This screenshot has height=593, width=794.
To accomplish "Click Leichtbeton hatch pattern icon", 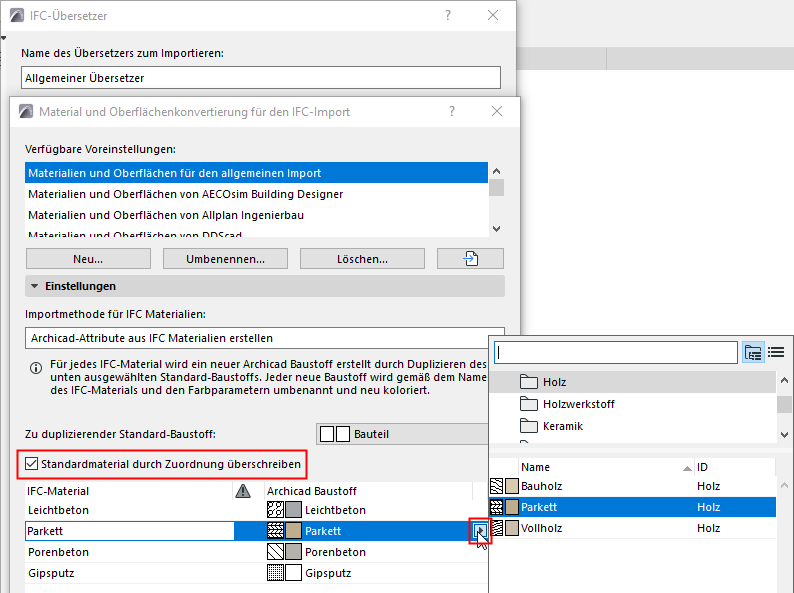I will click(x=275, y=510).
